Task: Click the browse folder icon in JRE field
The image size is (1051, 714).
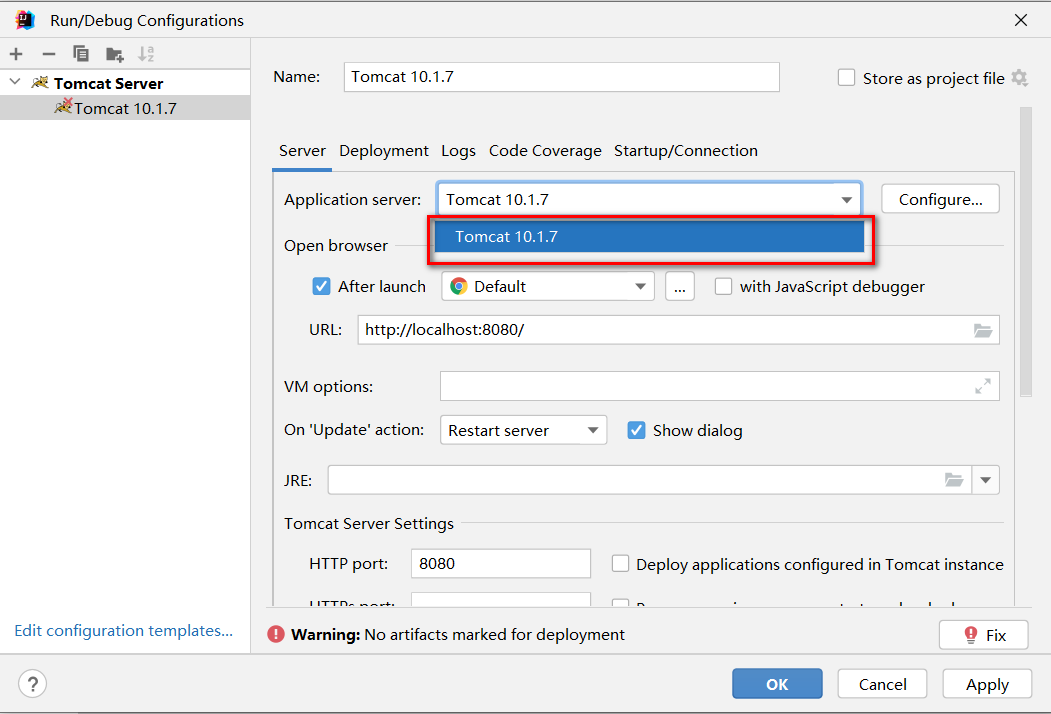Action: click(954, 480)
